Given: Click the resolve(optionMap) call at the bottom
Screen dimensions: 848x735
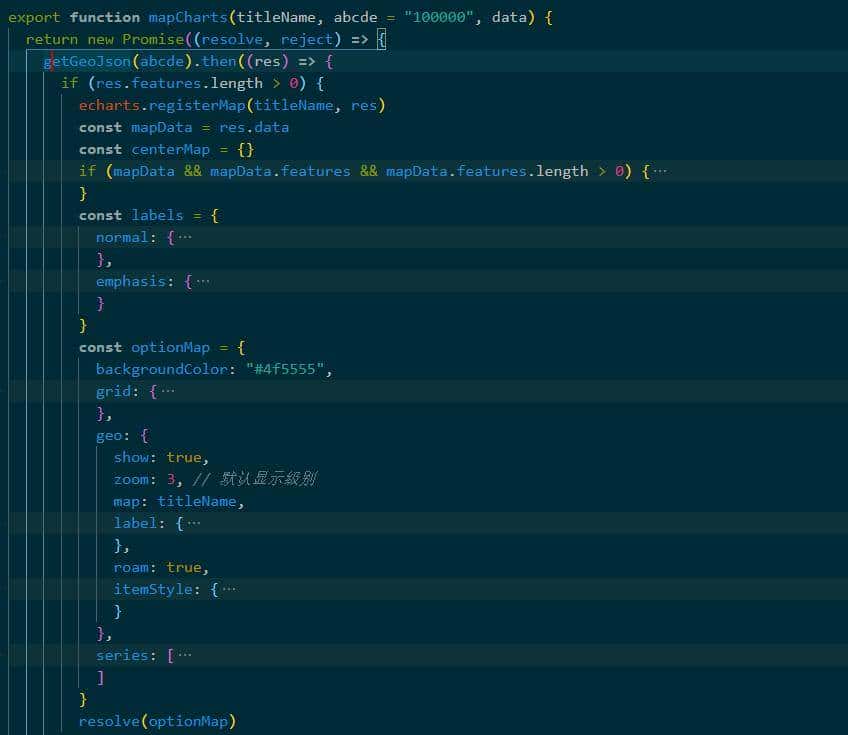Looking at the screenshot, I should (157, 721).
